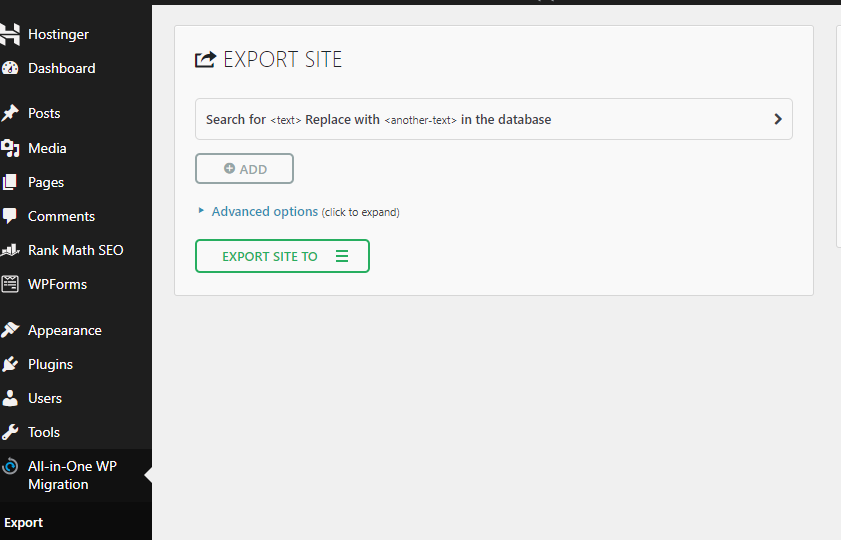
Task: Open the All-in-One WP Migration menu label
Action: (72, 475)
